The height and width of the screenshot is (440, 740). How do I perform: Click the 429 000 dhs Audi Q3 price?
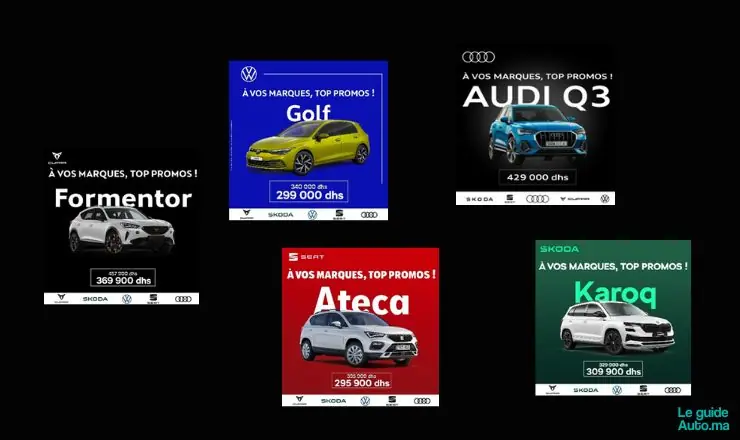(538, 178)
